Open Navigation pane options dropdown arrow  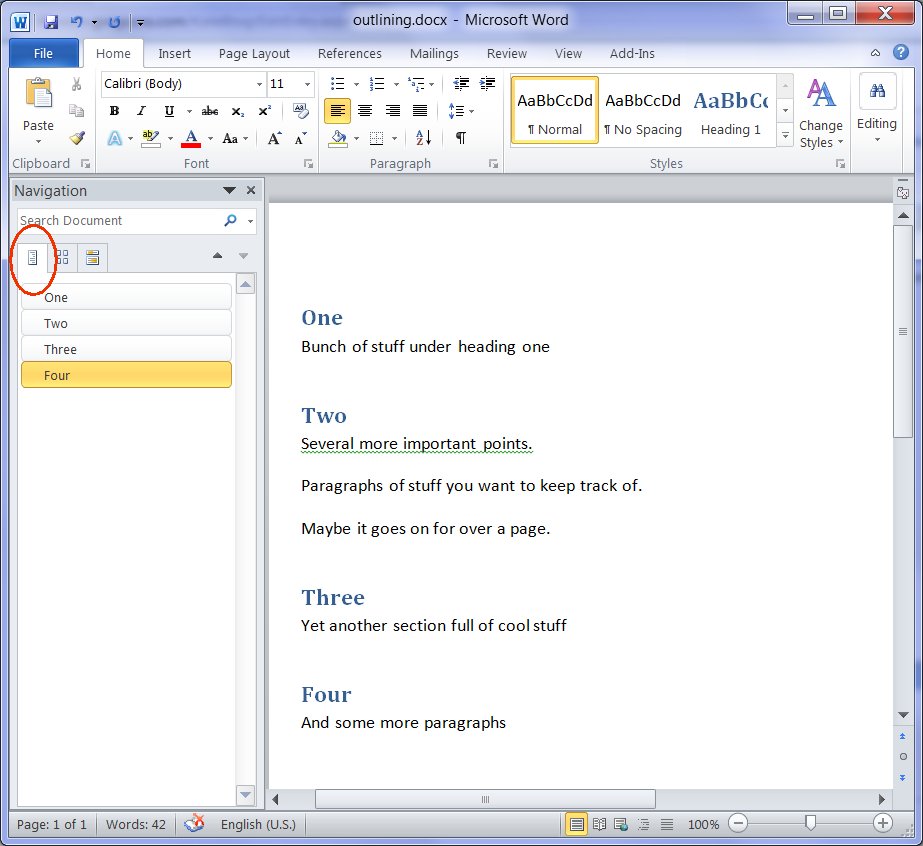click(x=230, y=190)
